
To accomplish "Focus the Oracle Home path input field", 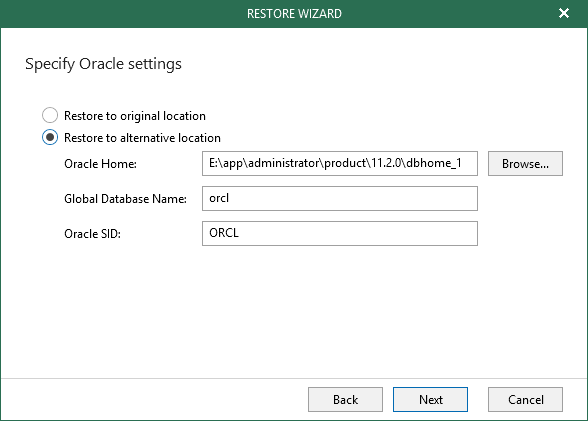I will point(340,163).
